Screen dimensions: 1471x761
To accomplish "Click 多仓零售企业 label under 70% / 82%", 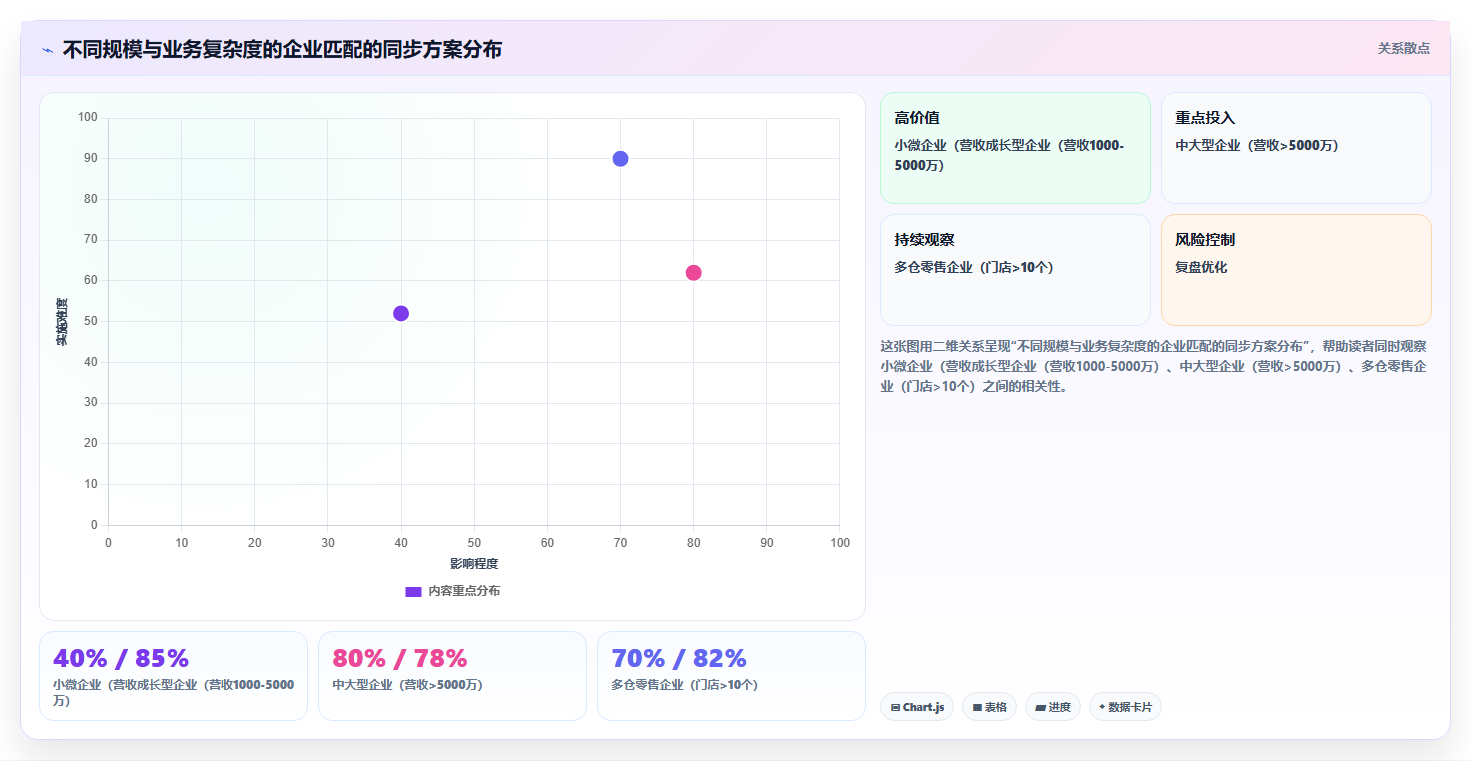I will pos(685,685).
